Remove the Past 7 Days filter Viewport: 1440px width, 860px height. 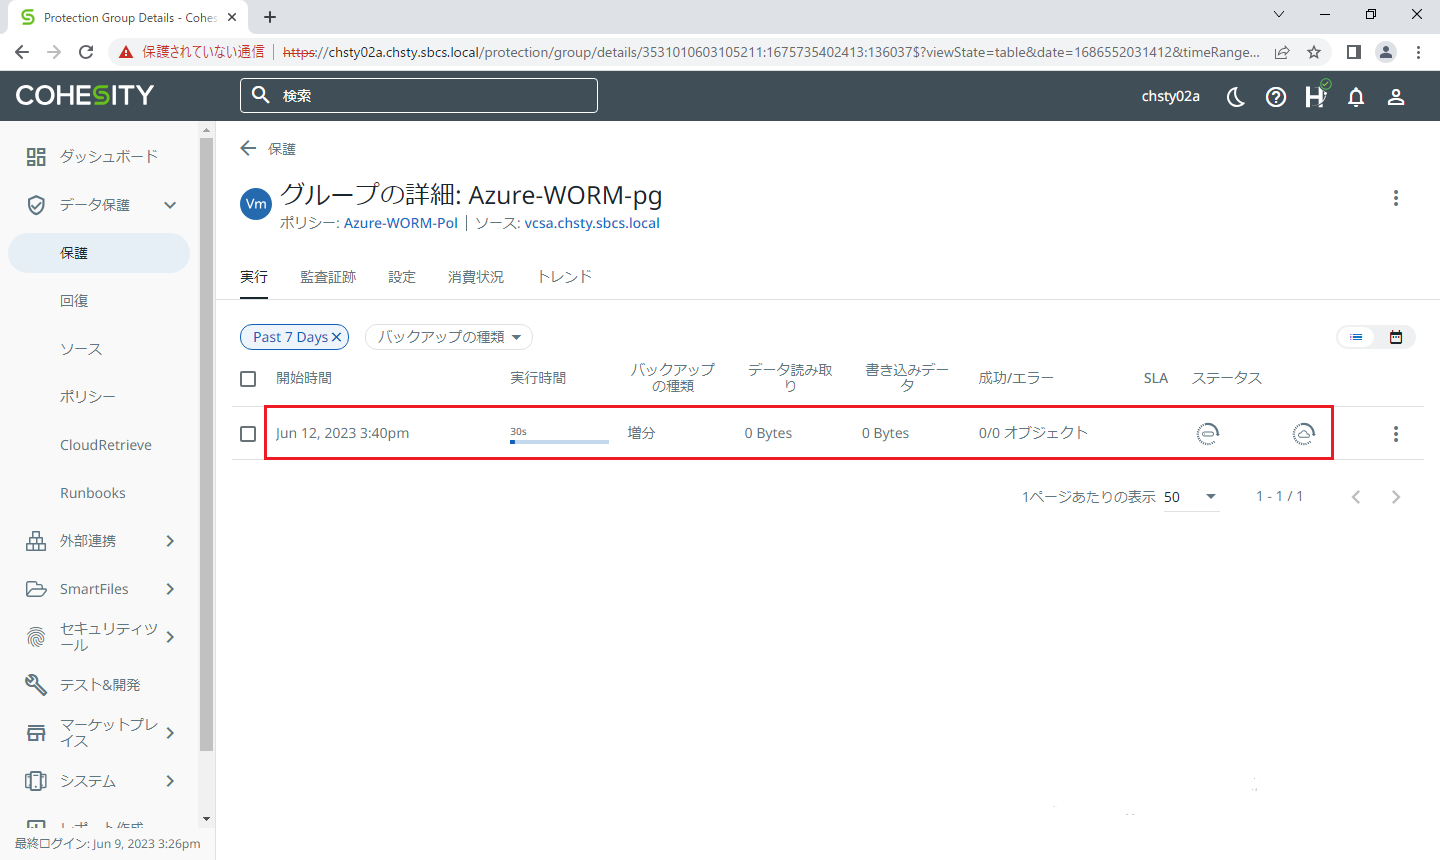click(337, 337)
